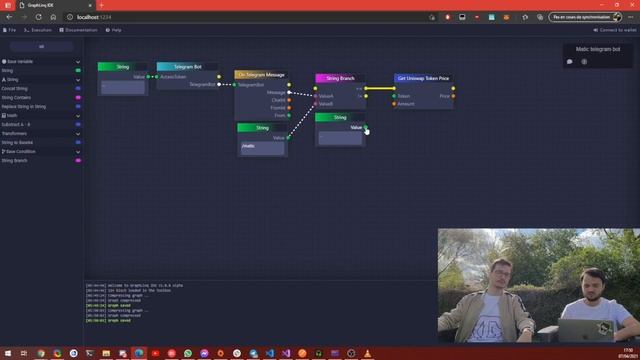Click value field of String node feeding Telegram Bot
Screen dimensions: 640x360
tap(123, 87)
